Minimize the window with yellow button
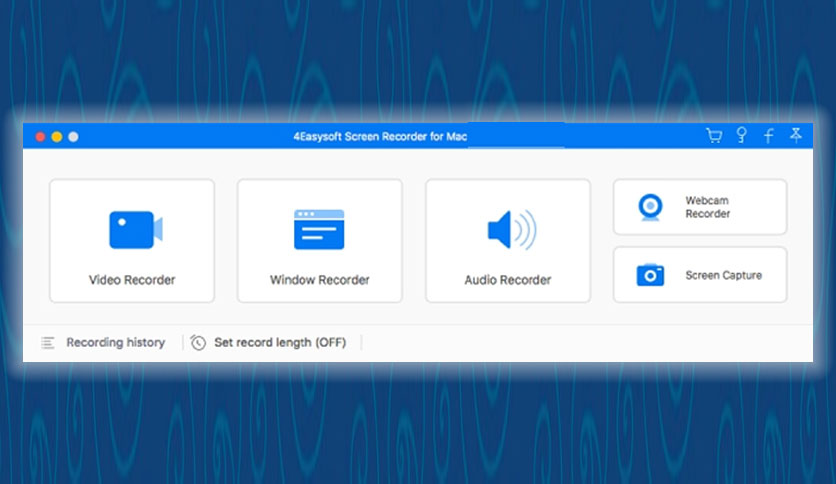Screen dimensions: 836x484 57,137
